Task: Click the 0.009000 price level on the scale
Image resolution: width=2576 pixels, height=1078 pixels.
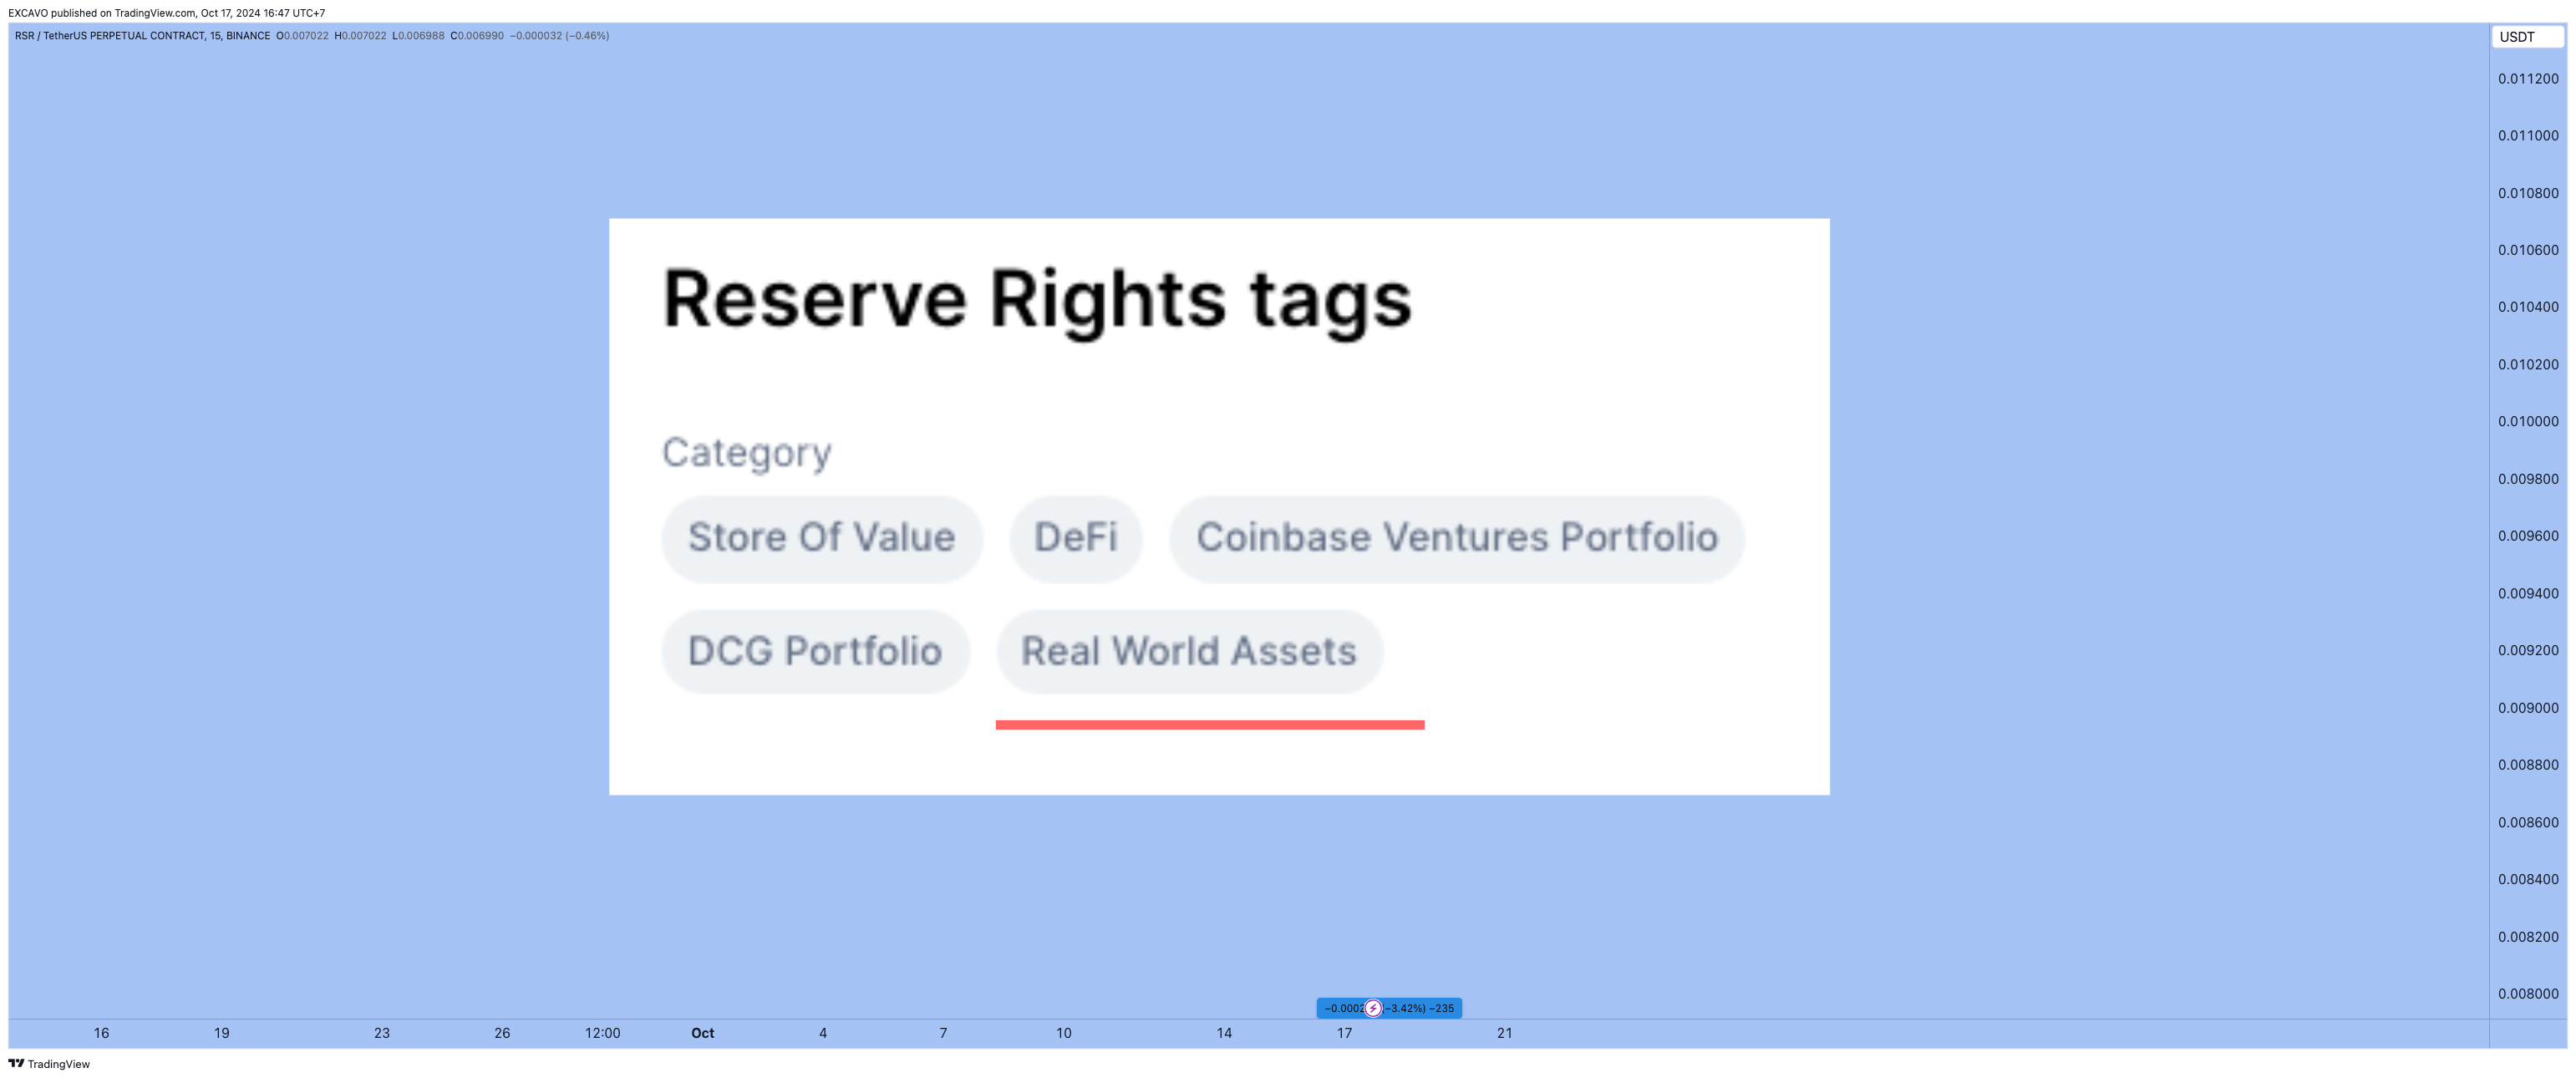Action: point(2528,707)
